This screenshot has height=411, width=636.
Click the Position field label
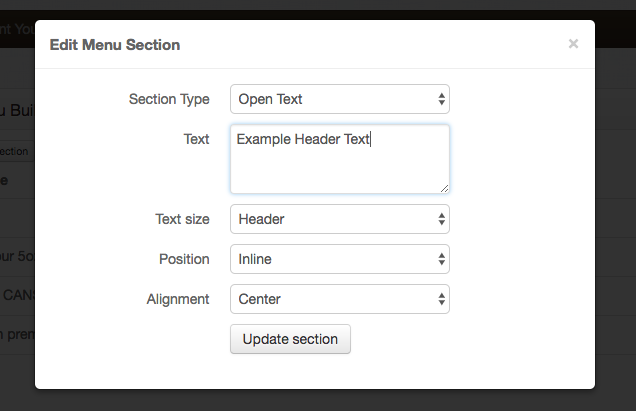(x=184, y=259)
